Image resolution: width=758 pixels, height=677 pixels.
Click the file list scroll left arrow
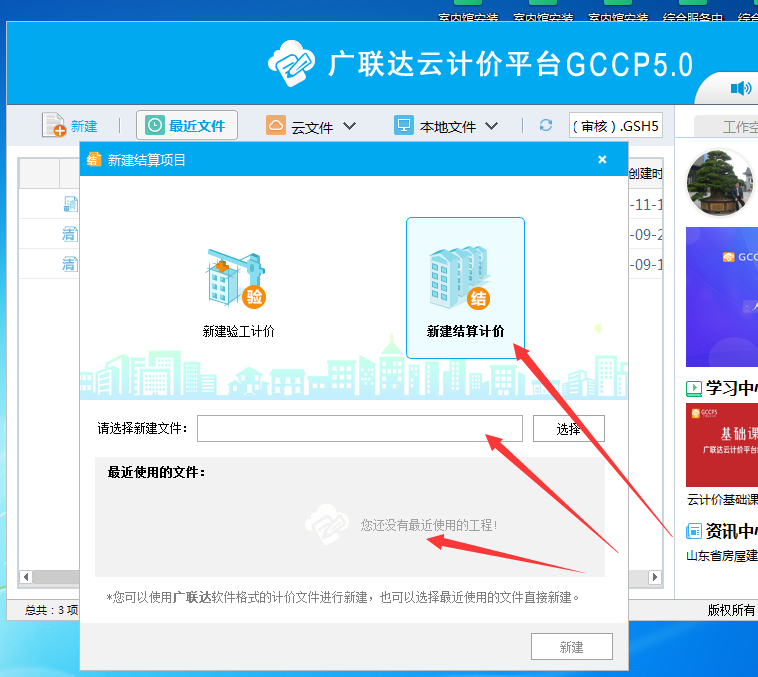[26, 576]
